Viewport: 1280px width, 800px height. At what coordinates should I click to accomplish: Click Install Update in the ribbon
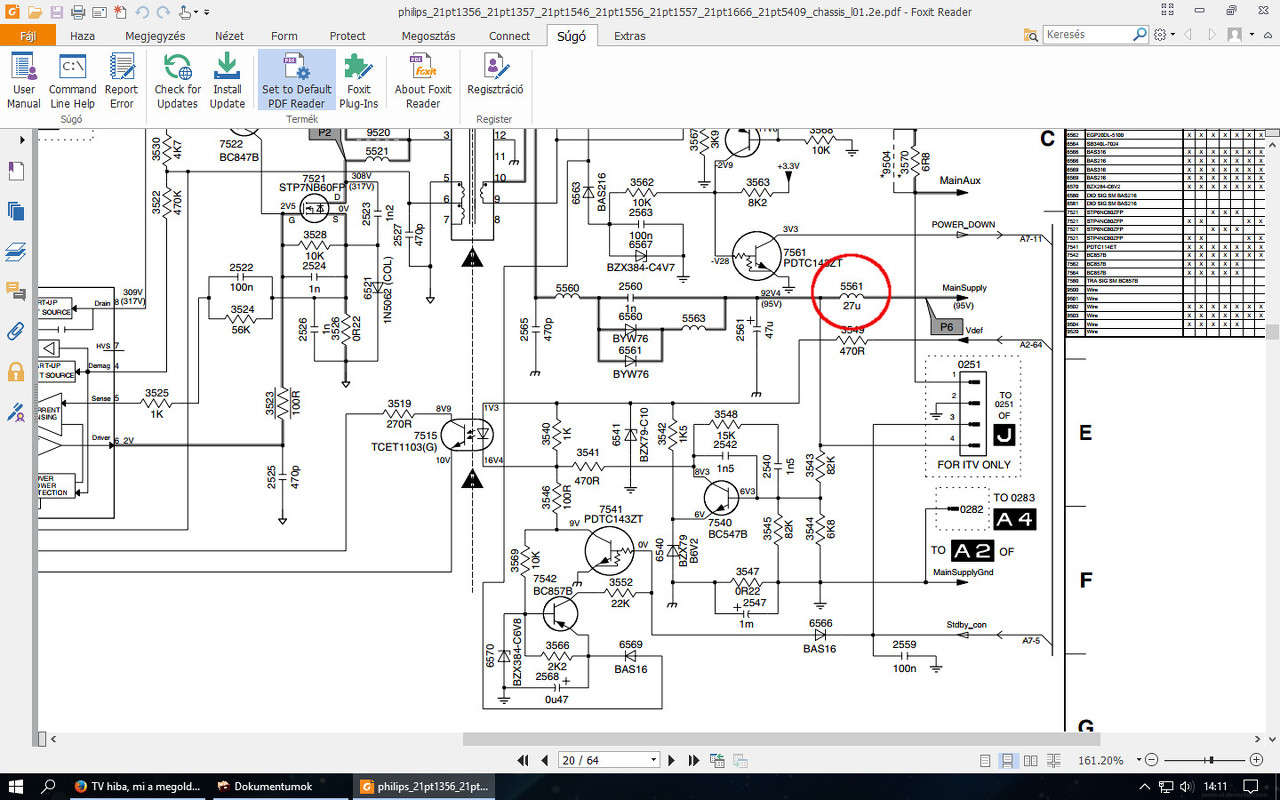227,82
